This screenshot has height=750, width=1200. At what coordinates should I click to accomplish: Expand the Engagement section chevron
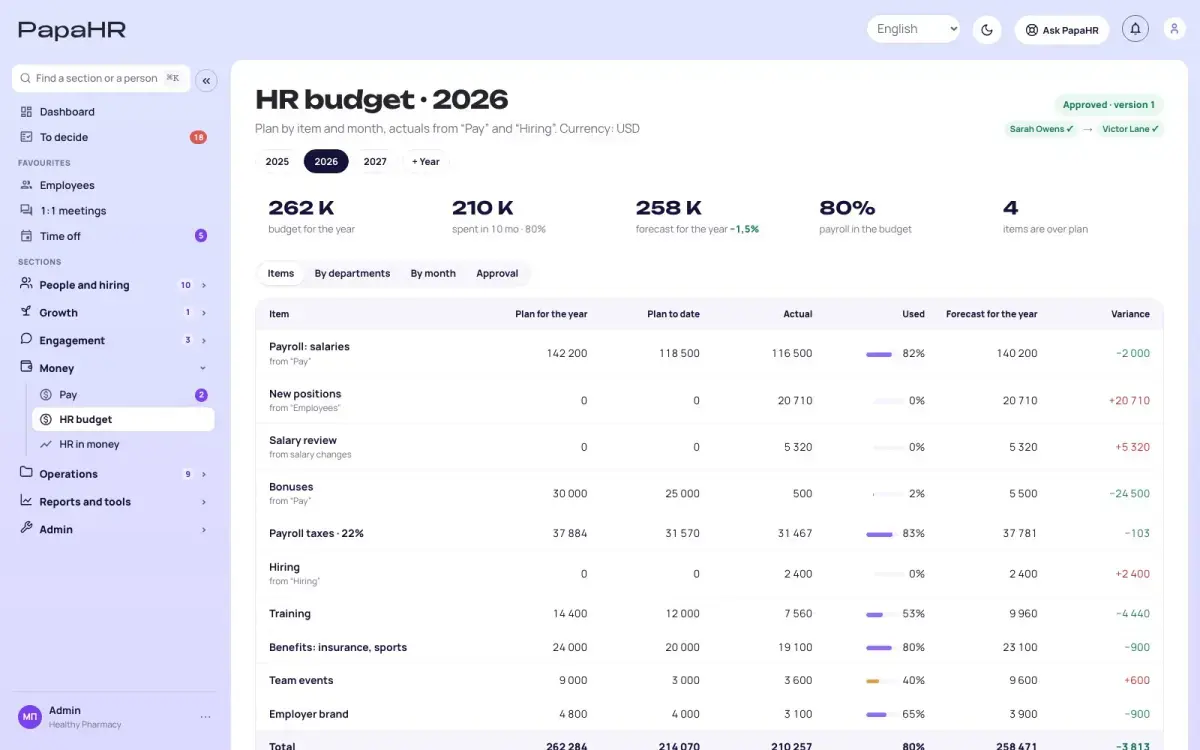[x=204, y=341]
